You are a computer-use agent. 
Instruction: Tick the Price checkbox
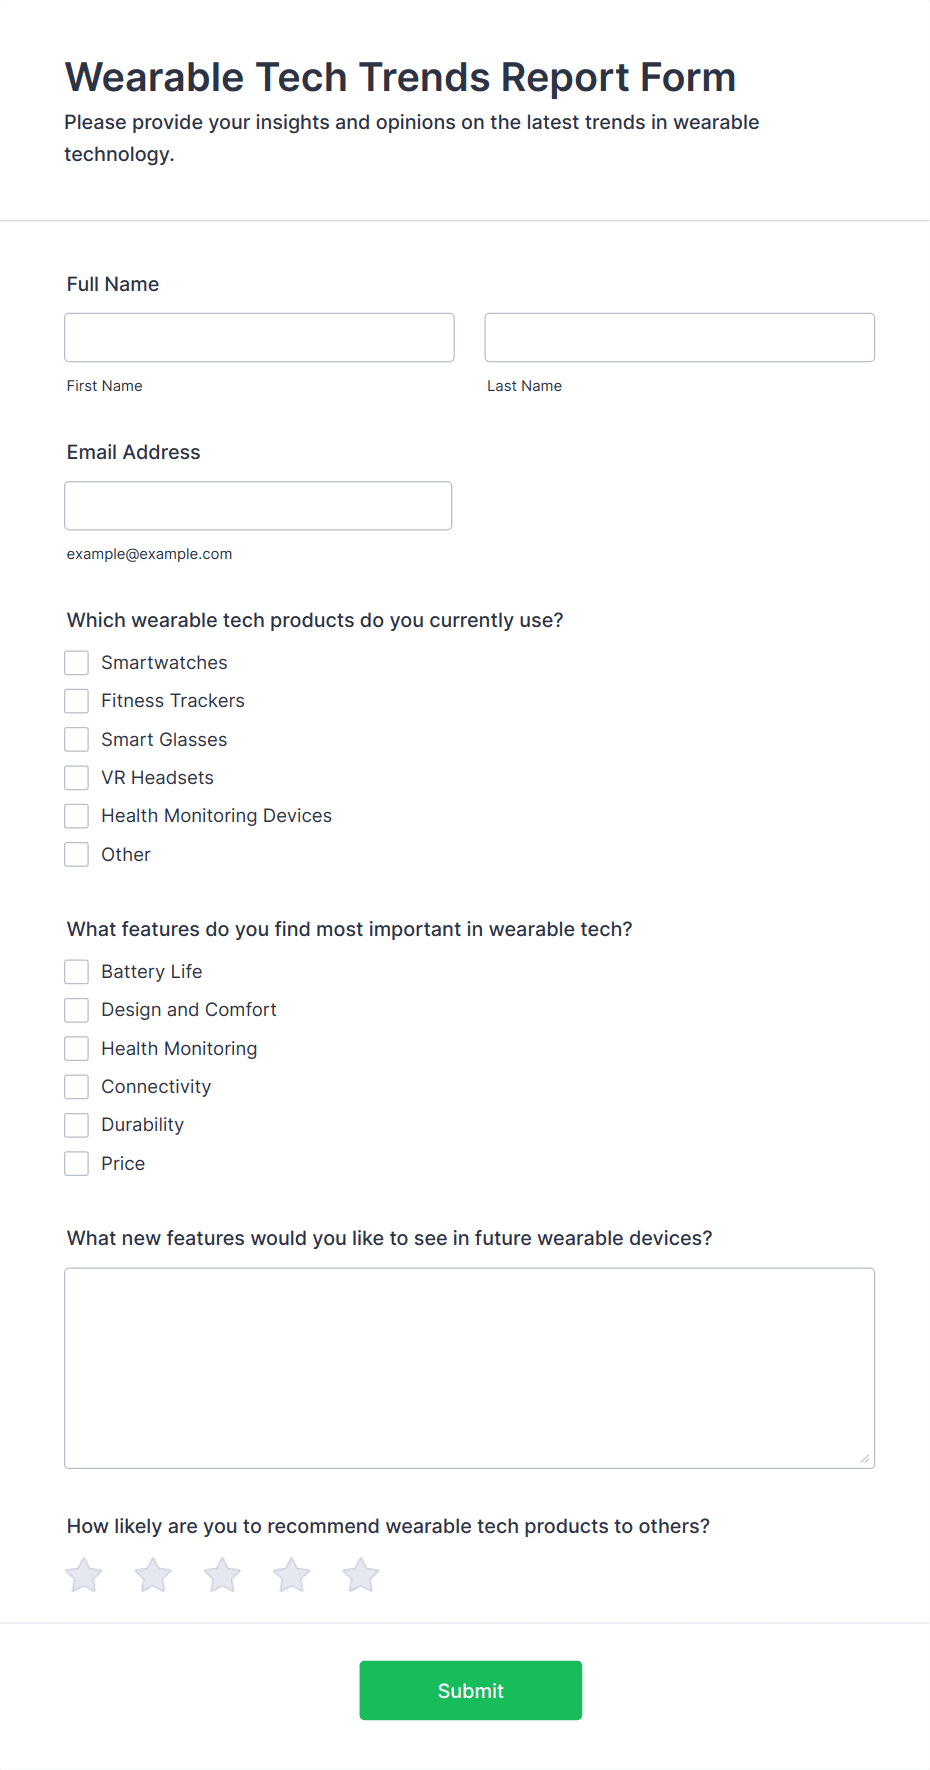coord(77,1164)
